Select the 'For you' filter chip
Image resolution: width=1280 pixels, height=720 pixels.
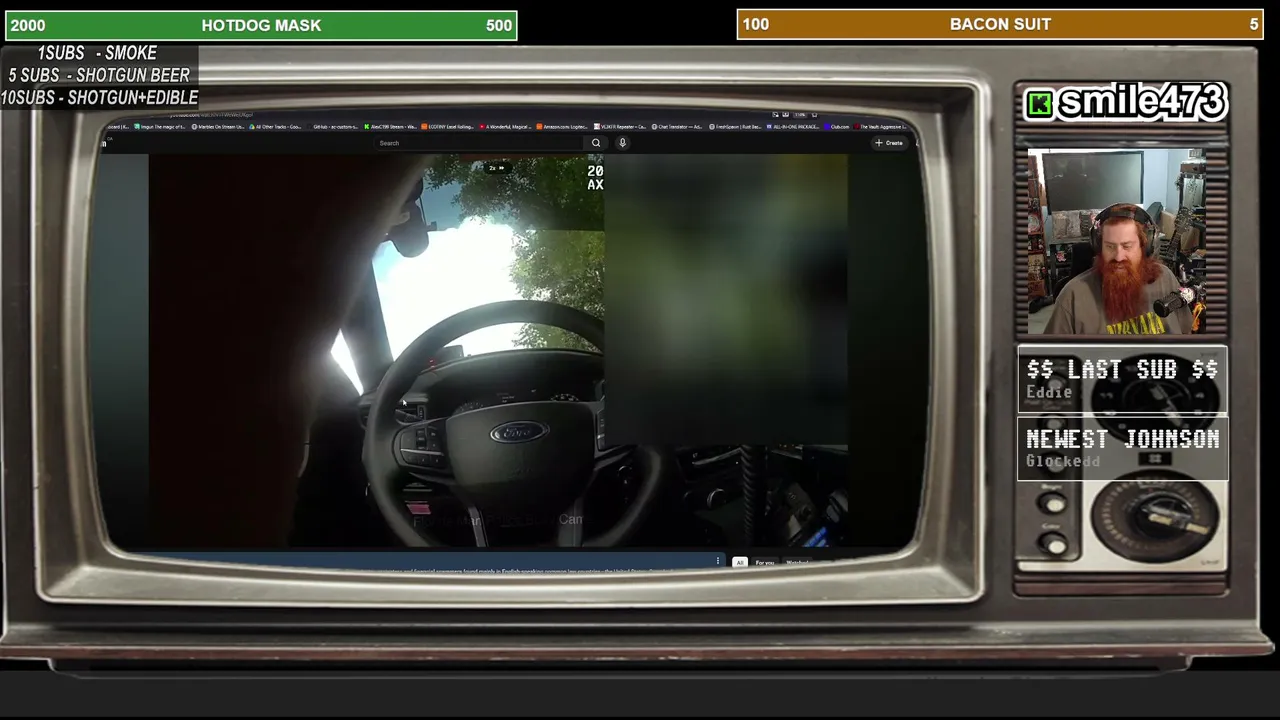point(765,563)
